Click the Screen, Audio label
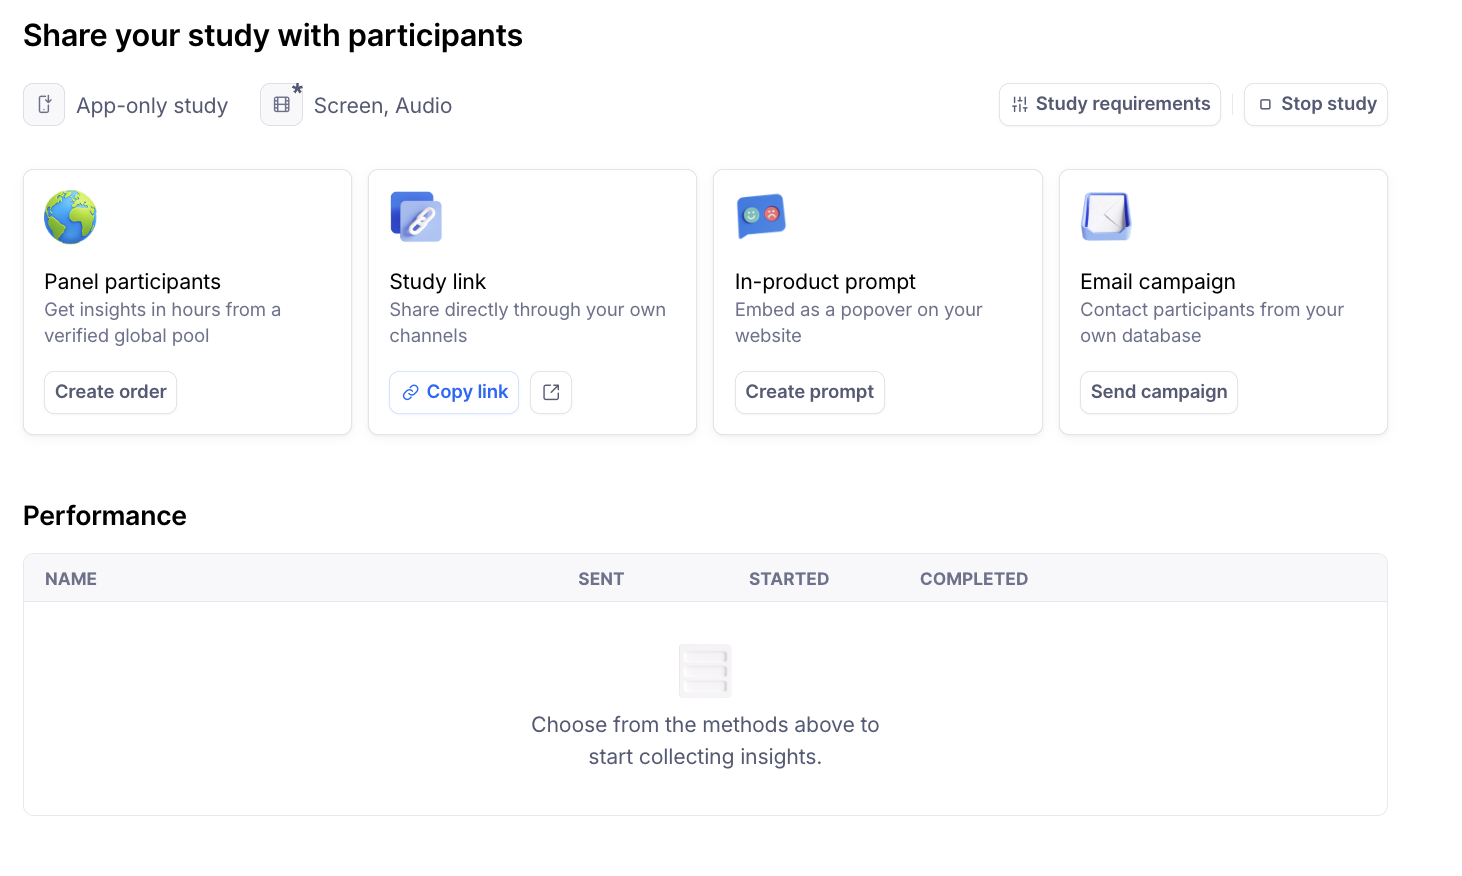 coord(383,106)
